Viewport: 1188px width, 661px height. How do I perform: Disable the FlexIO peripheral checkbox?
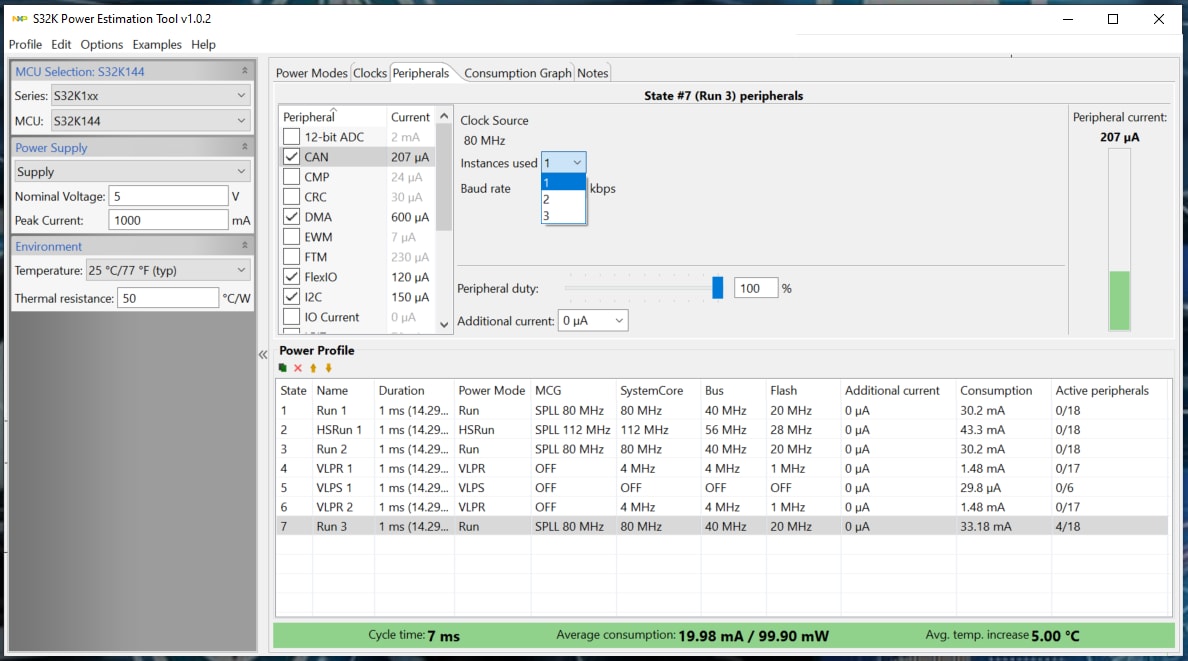(291, 277)
